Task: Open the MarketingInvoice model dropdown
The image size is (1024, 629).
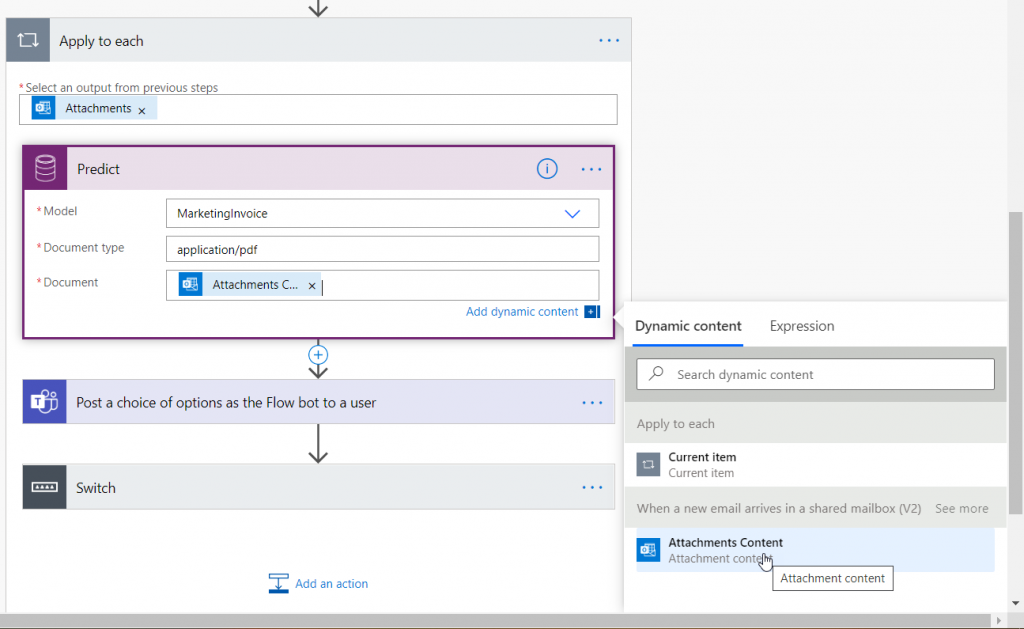Action: click(x=572, y=213)
